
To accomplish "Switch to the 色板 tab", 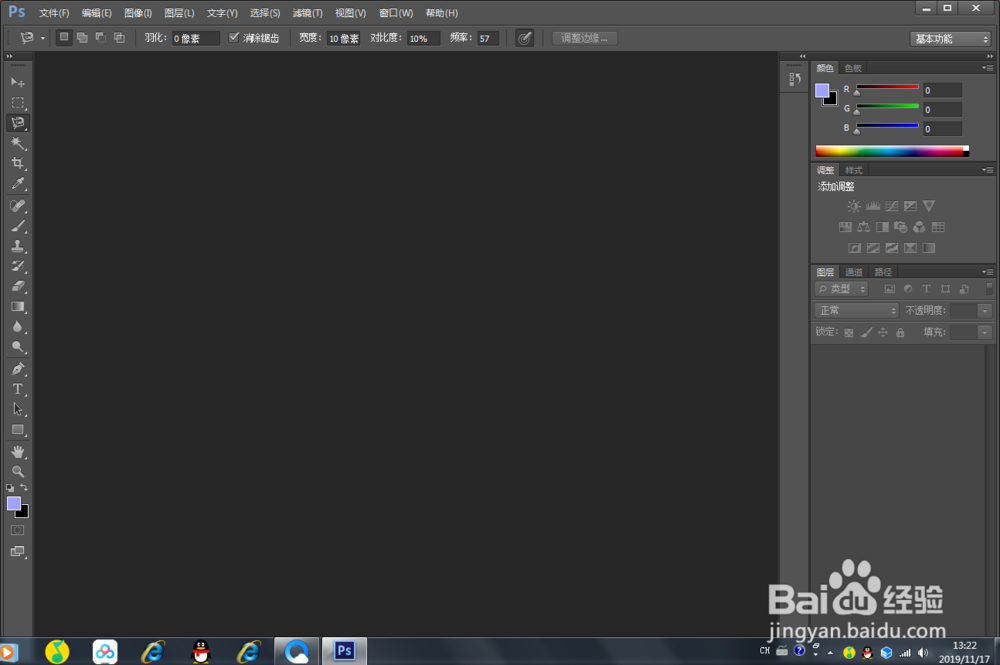I will click(853, 68).
